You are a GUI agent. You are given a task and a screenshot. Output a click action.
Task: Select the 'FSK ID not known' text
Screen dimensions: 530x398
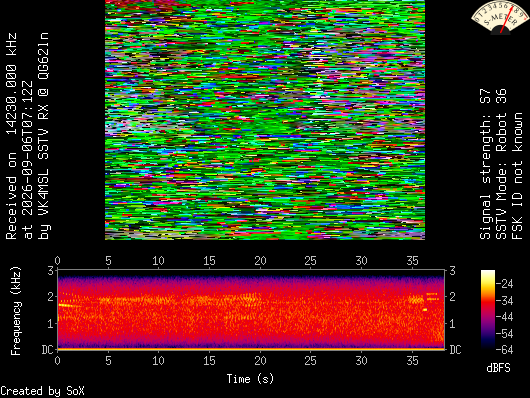pyautogui.click(x=517, y=176)
